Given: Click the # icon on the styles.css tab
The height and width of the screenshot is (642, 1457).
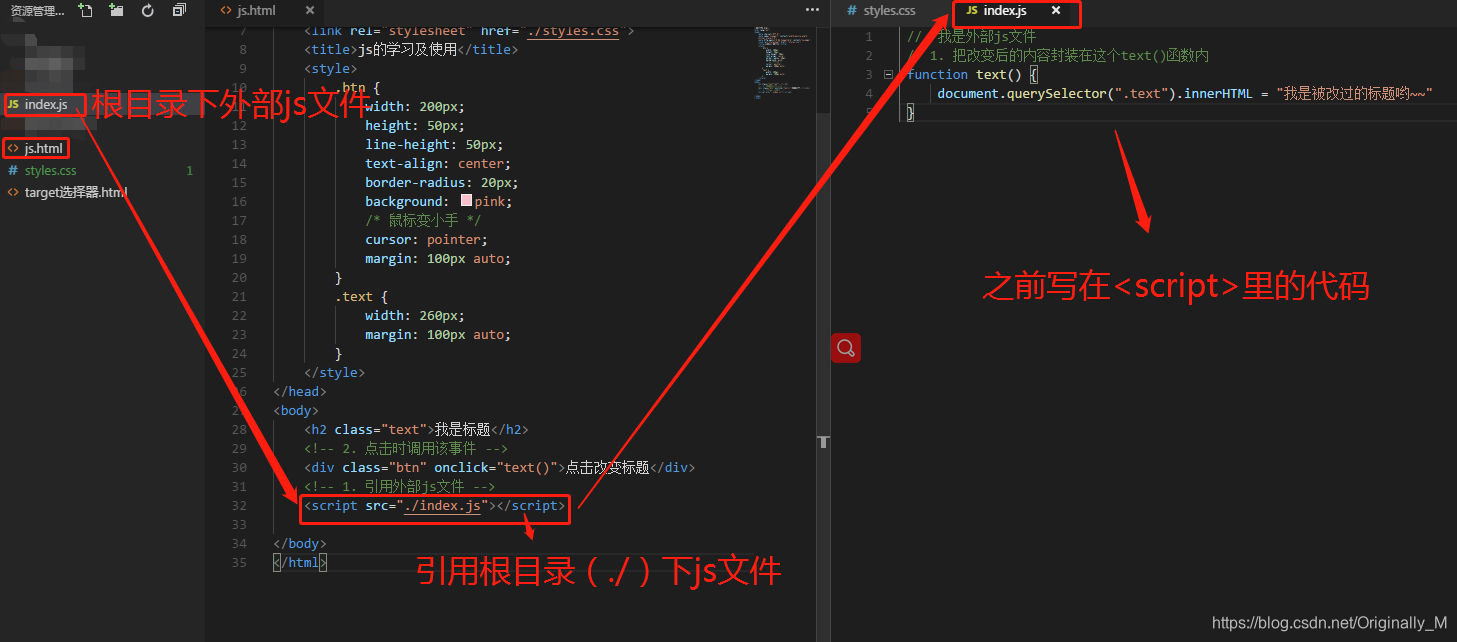Looking at the screenshot, I should pyautogui.click(x=850, y=11).
